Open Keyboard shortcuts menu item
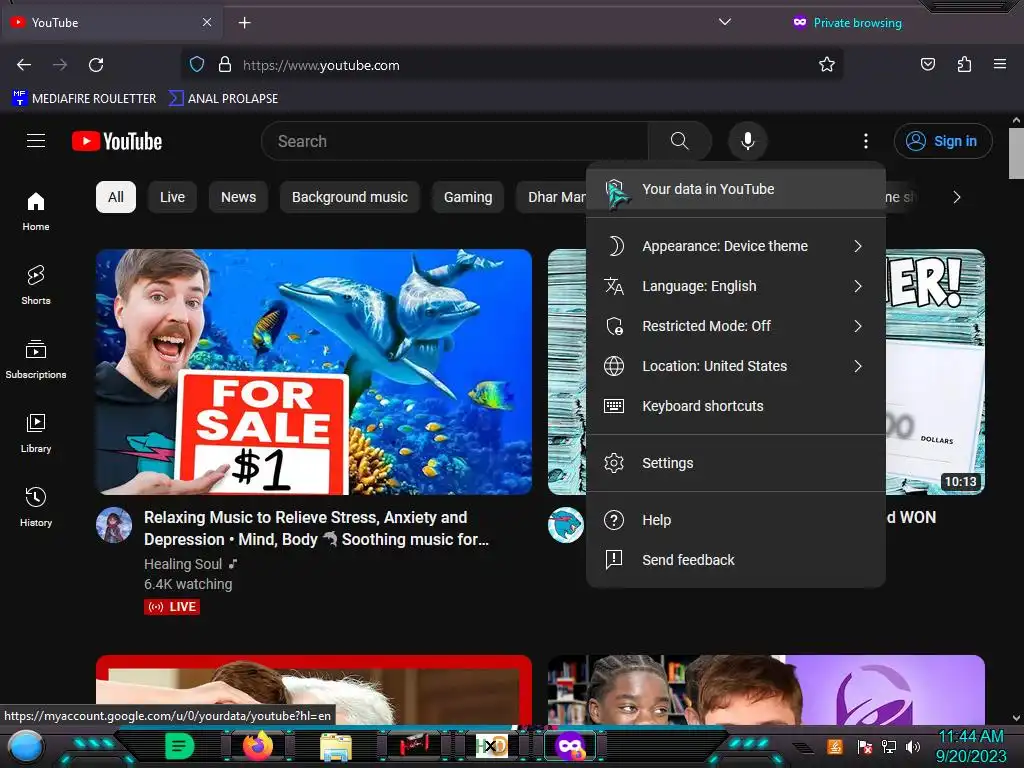Viewport: 1024px width, 768px height. [x=736, y=406]
